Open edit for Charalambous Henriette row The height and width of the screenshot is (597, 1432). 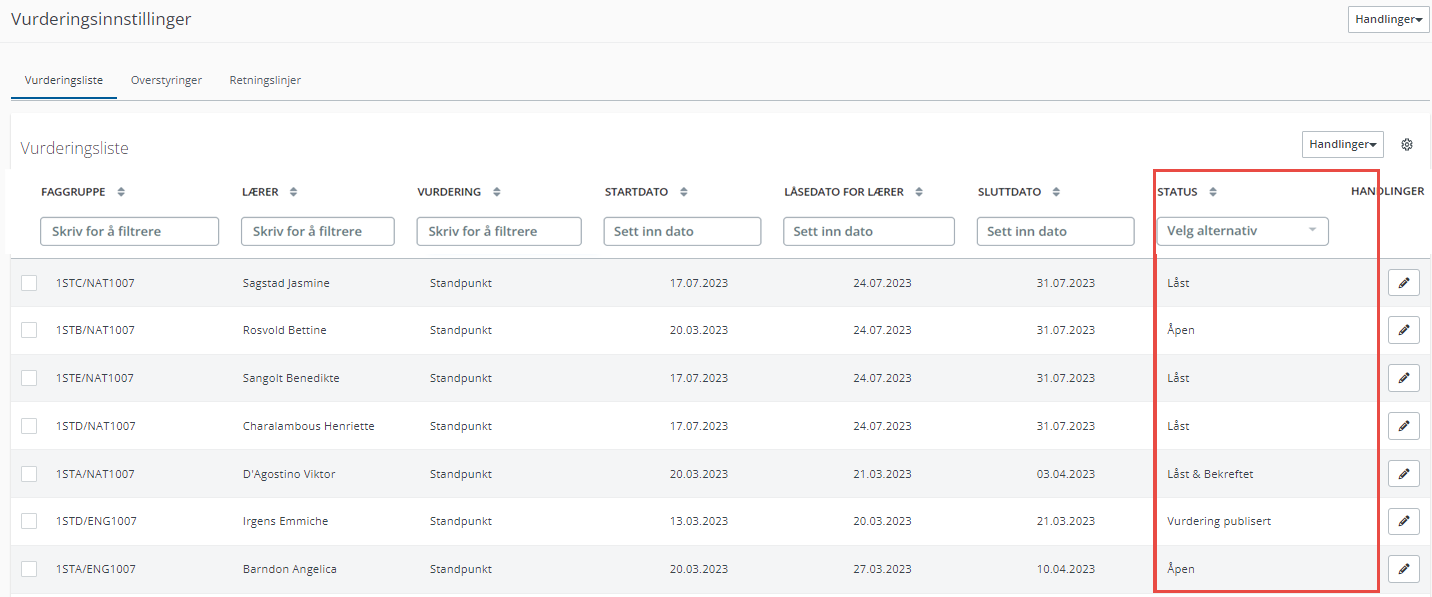point(1404,426)
